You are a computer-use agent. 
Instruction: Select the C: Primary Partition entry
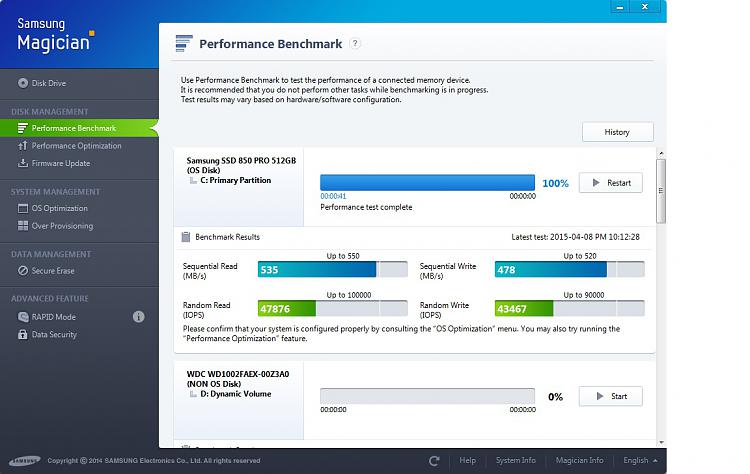click(x=235, y=180)
